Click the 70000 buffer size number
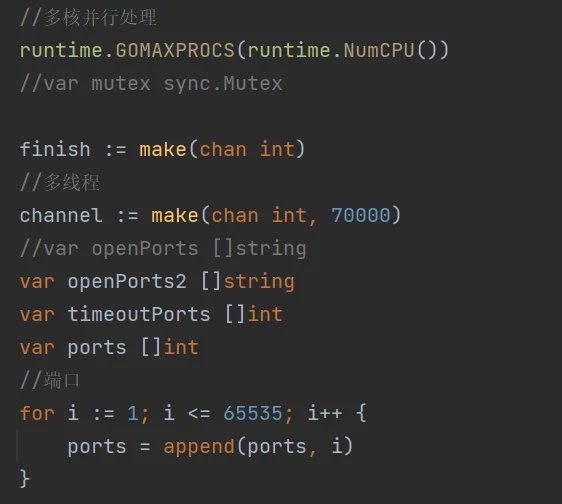Image resolution: width=562 pixels, height=504 pixels. [x=361, y=215]
